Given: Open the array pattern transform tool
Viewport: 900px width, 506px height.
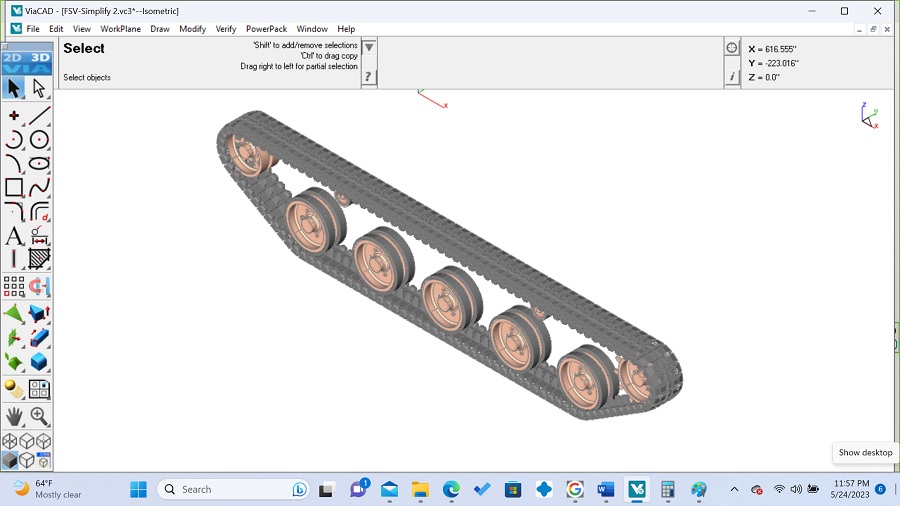Looking at the screenshot, I should 14,286.
